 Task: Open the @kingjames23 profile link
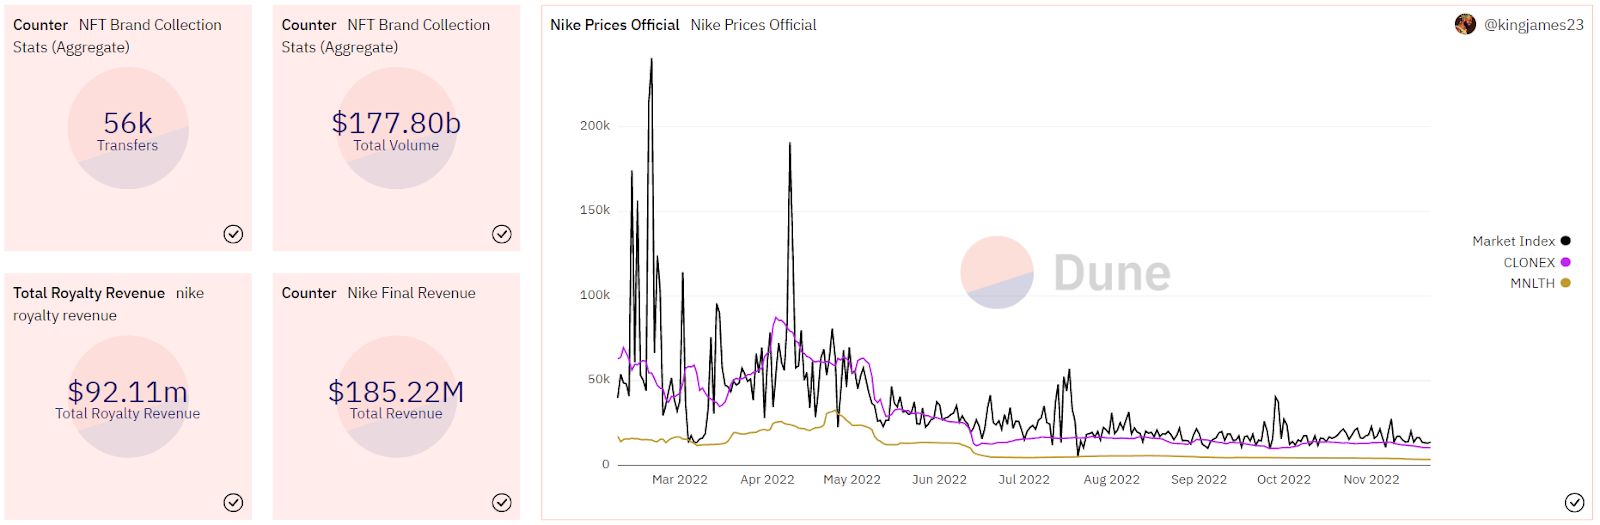pos(1533,25)
